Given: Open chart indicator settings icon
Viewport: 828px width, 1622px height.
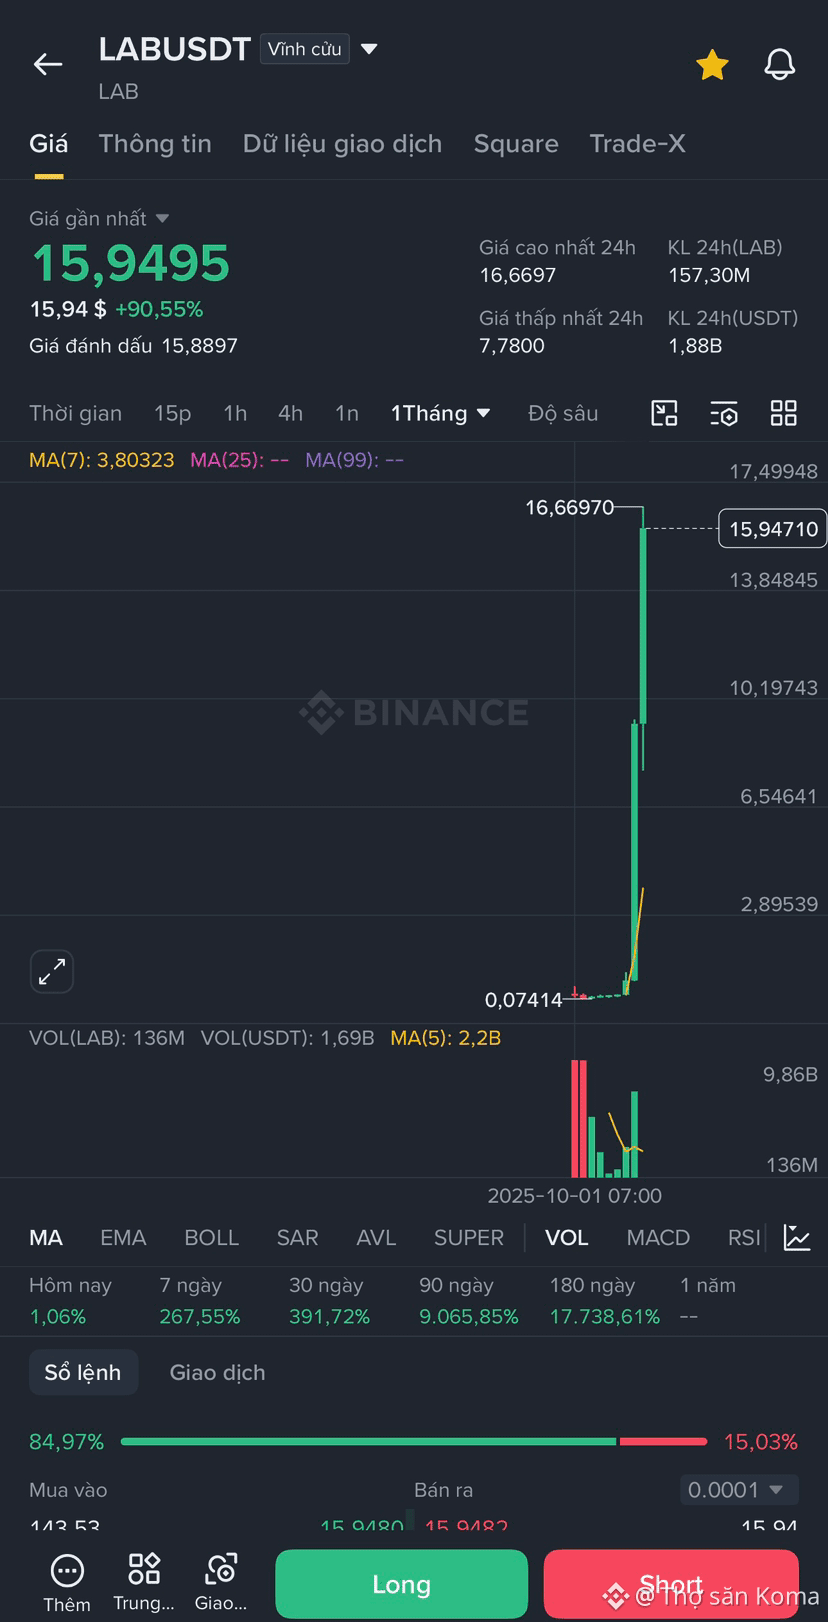Looking at the screenshot, I should tap(724, 413).
